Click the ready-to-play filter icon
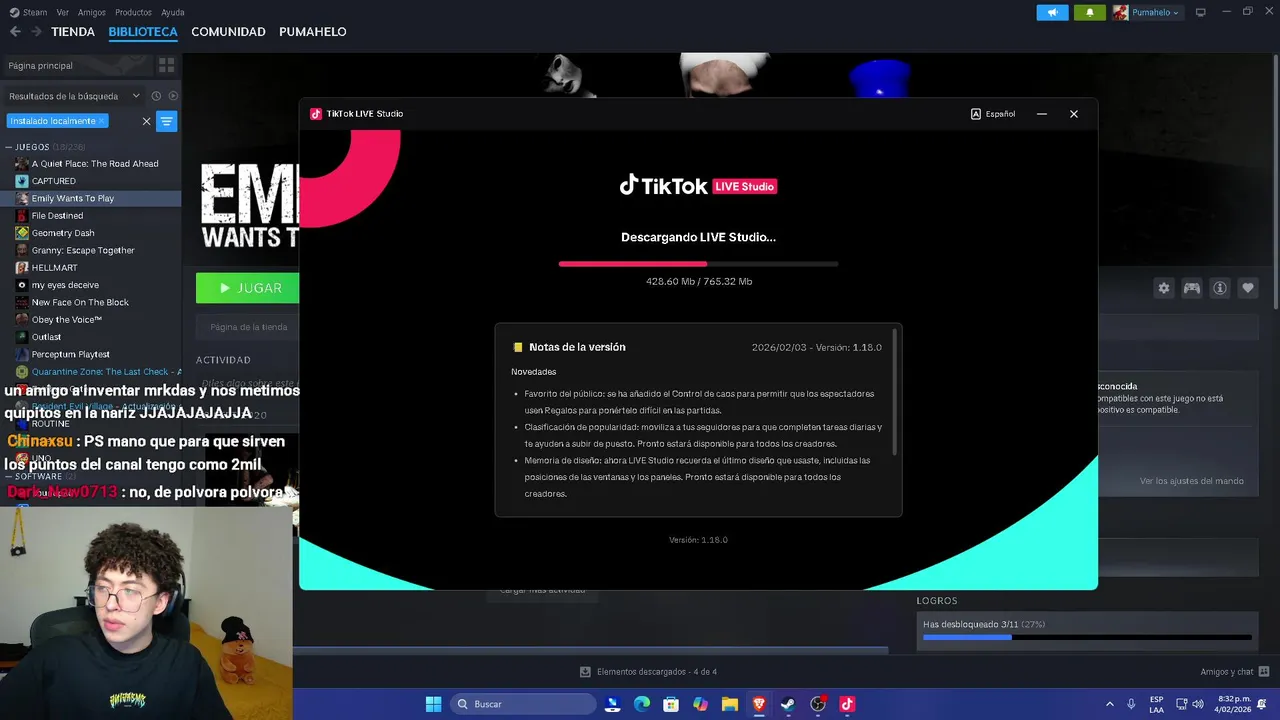 click(x=173, y=96)
